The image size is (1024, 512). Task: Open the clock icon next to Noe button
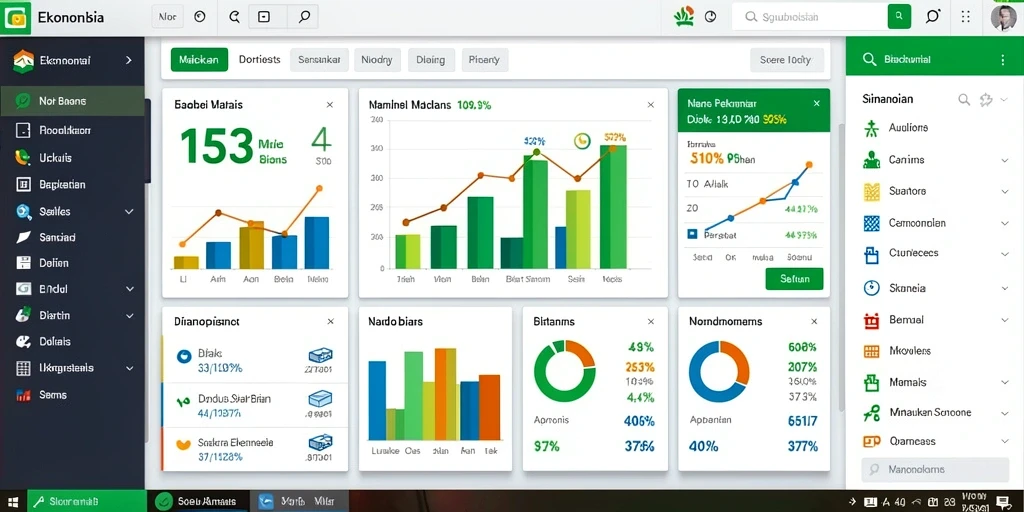200,18
